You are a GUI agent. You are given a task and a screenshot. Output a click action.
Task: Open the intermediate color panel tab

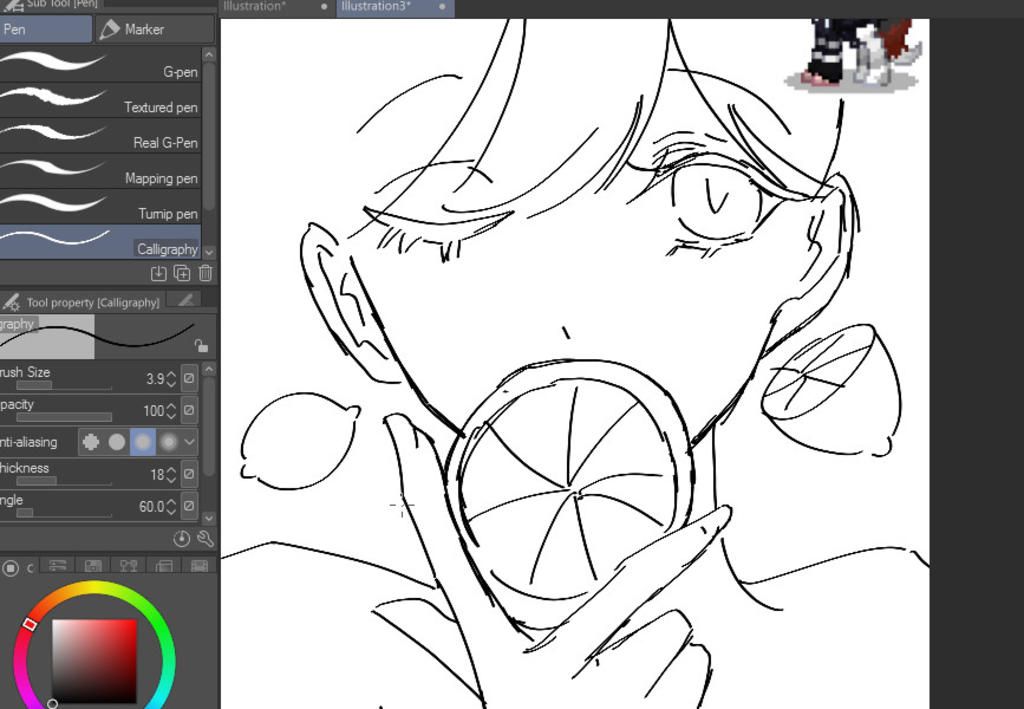(x=128, y=567)
